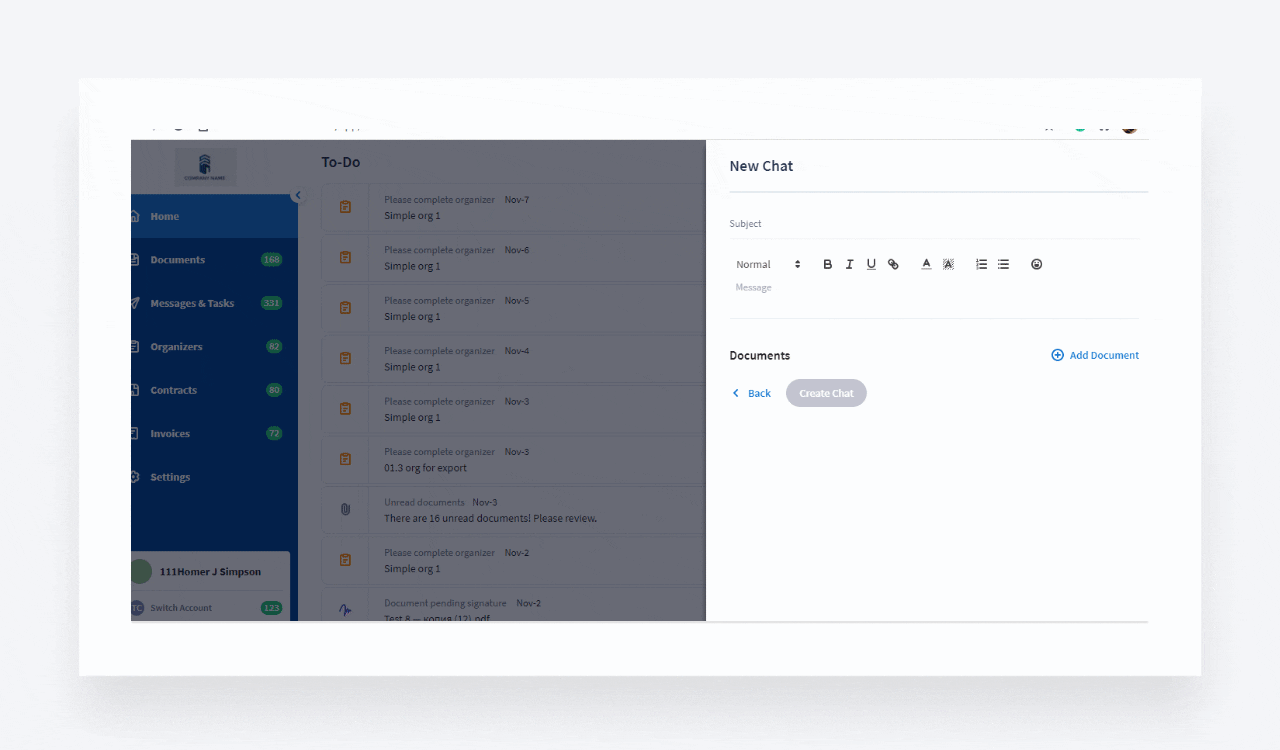Open the text color picker
1280x750 pixels.
click(x=926, y=264)
